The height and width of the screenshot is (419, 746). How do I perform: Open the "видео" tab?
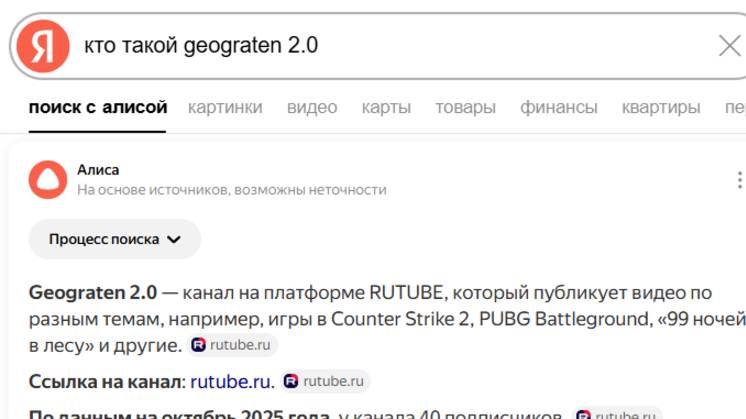pos(312,107)
